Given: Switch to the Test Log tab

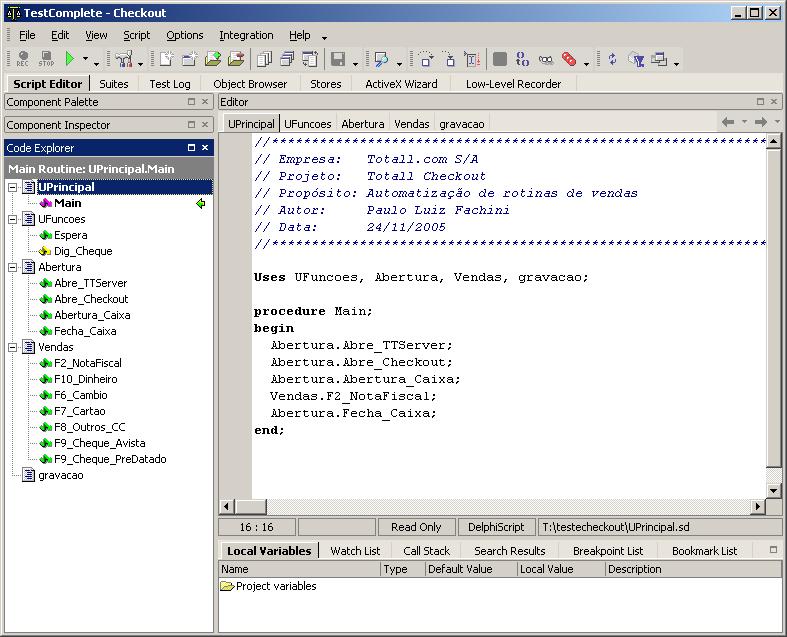Looking at the screenshot, I should point(170,84).
